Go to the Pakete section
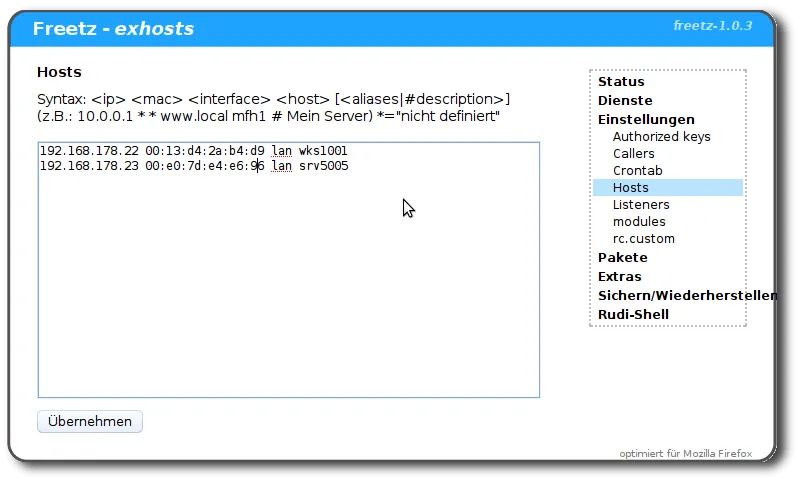Viewport: 800px width, 482px height. point(623,258)
